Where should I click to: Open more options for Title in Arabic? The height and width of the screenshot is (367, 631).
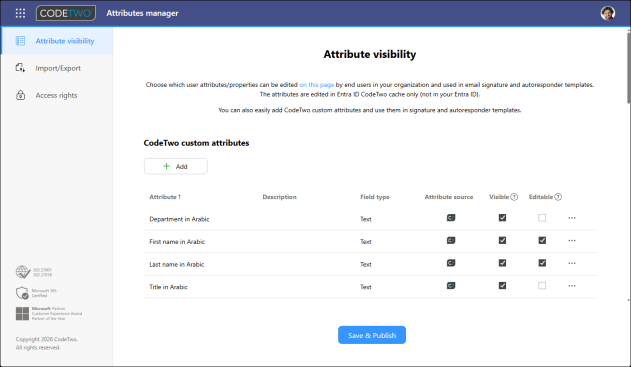572,285
